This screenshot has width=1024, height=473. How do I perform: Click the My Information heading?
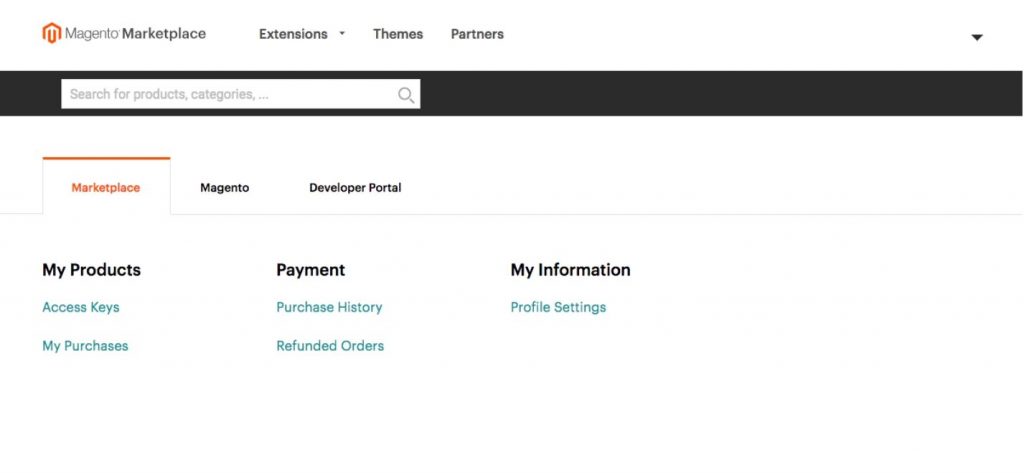pyautogui.click(x=571, y=270)
